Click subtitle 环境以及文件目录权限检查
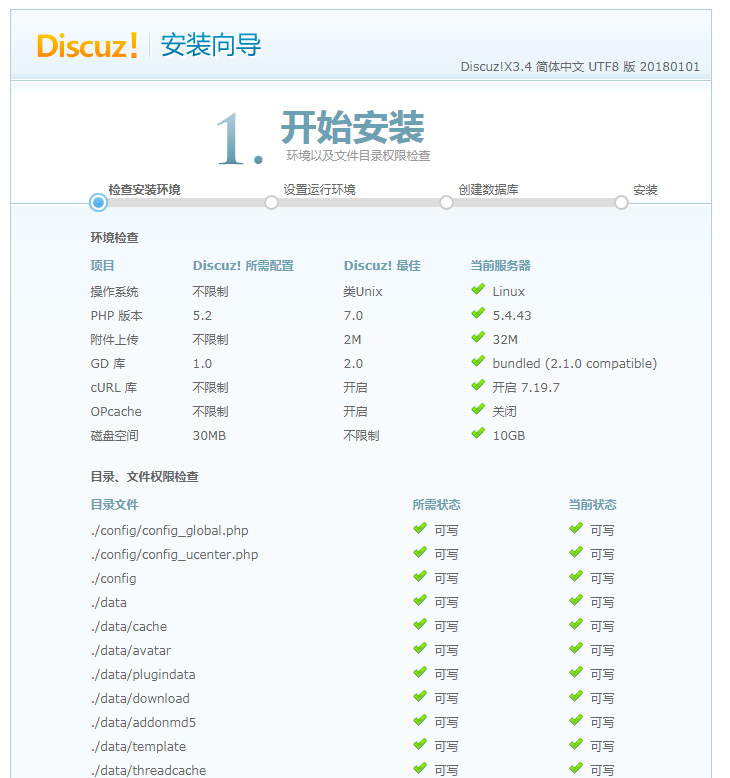 358,156
